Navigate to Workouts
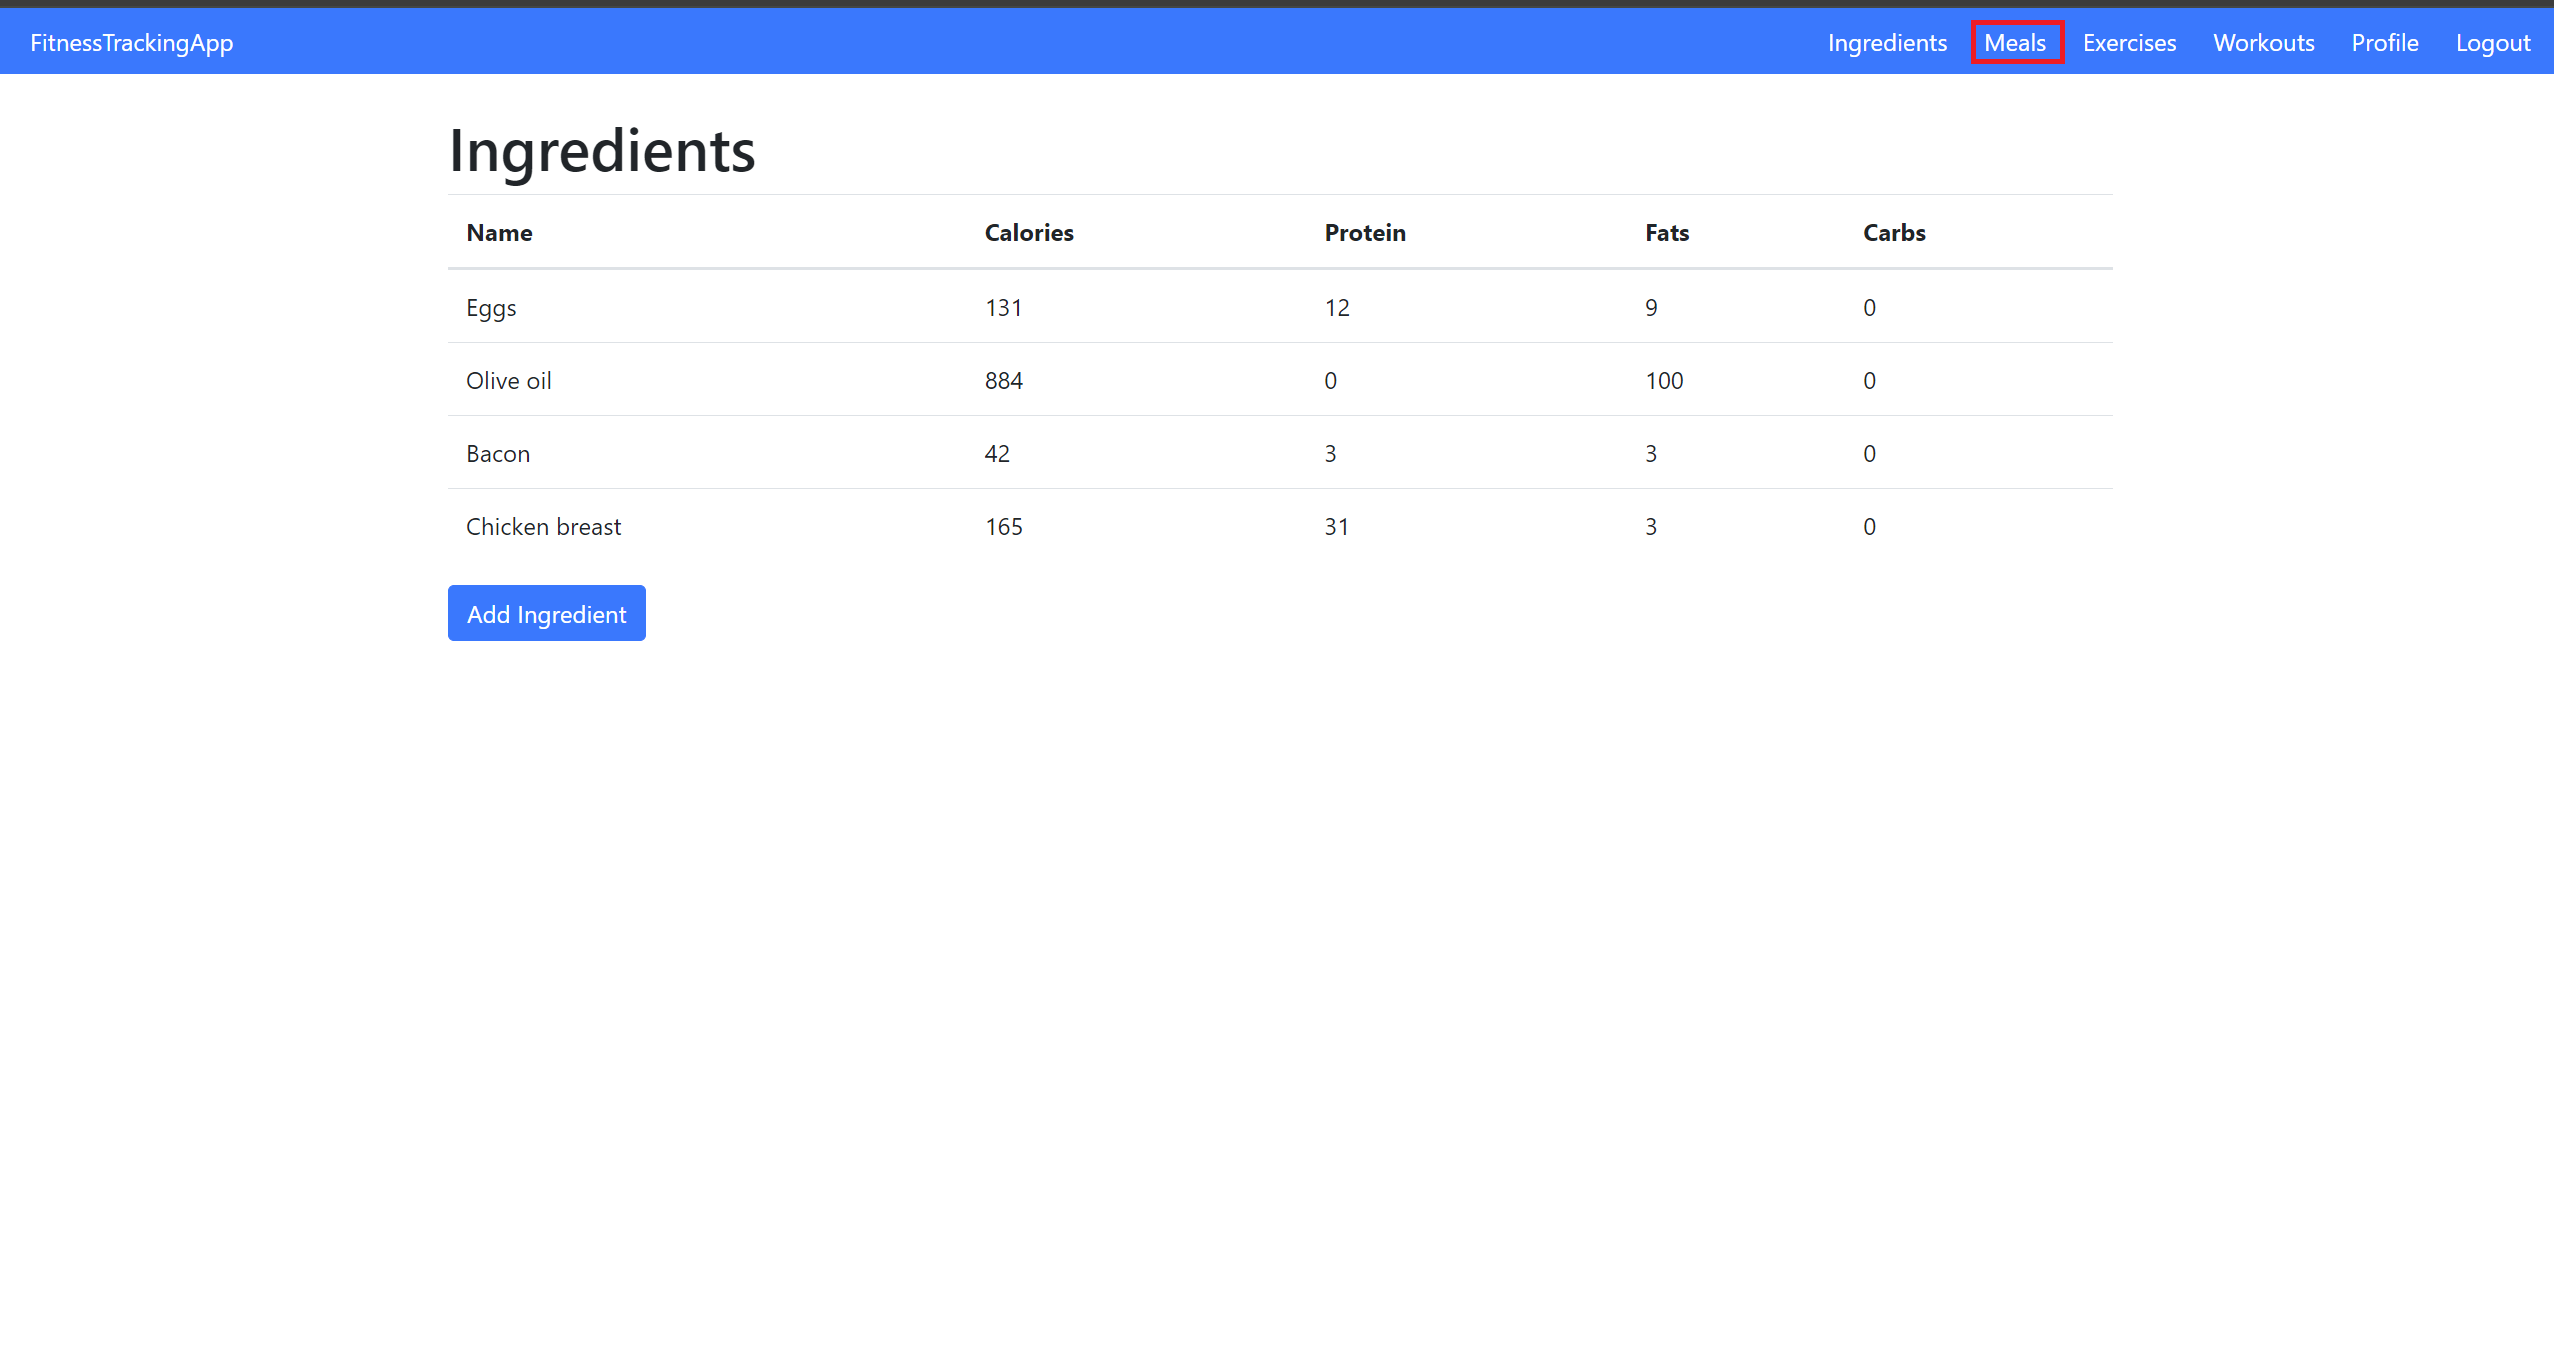2554x1353 pixels. pyautogui.click(x=2263, y=43)
